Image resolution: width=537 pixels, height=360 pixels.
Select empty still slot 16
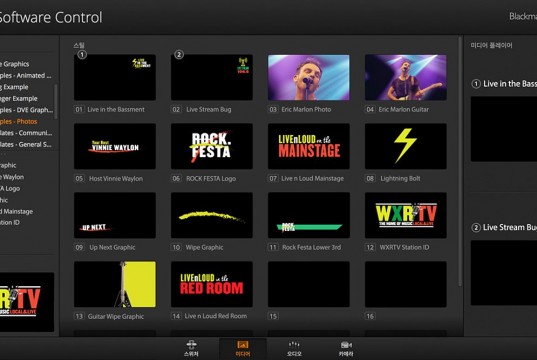point(405,284)
